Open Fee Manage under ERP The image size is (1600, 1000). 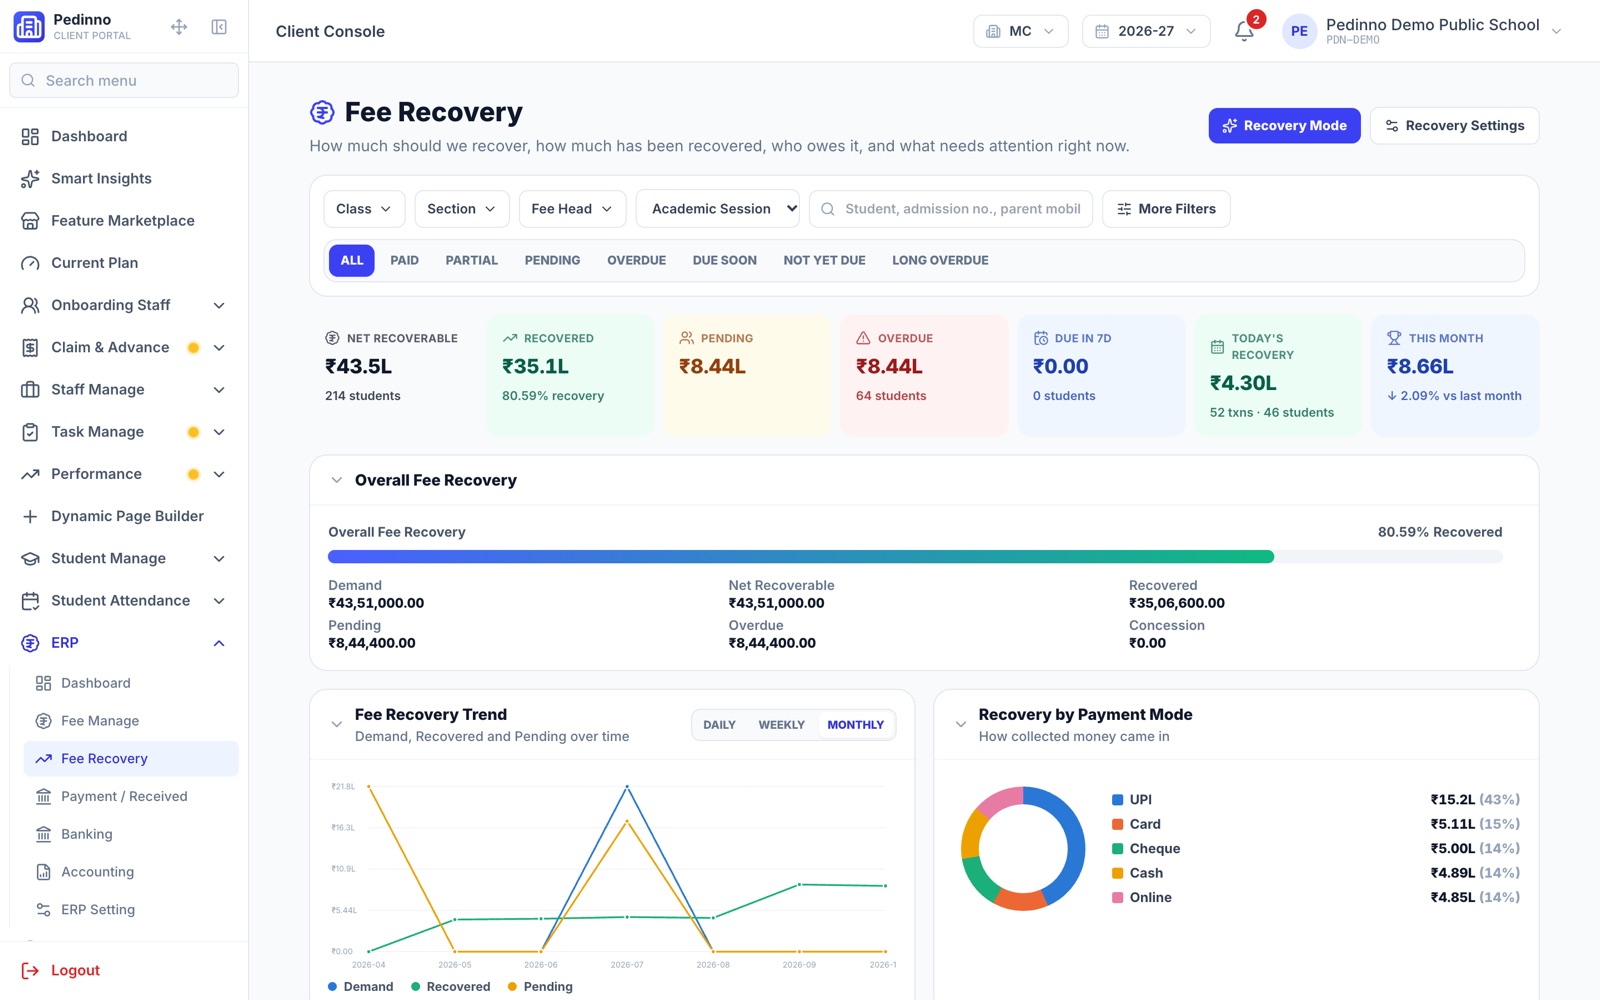tap(131, 721)
